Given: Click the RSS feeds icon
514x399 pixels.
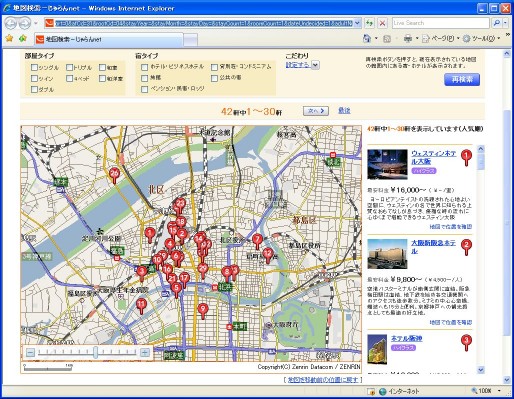Looking at the screenshot, I should coord(387,39).
